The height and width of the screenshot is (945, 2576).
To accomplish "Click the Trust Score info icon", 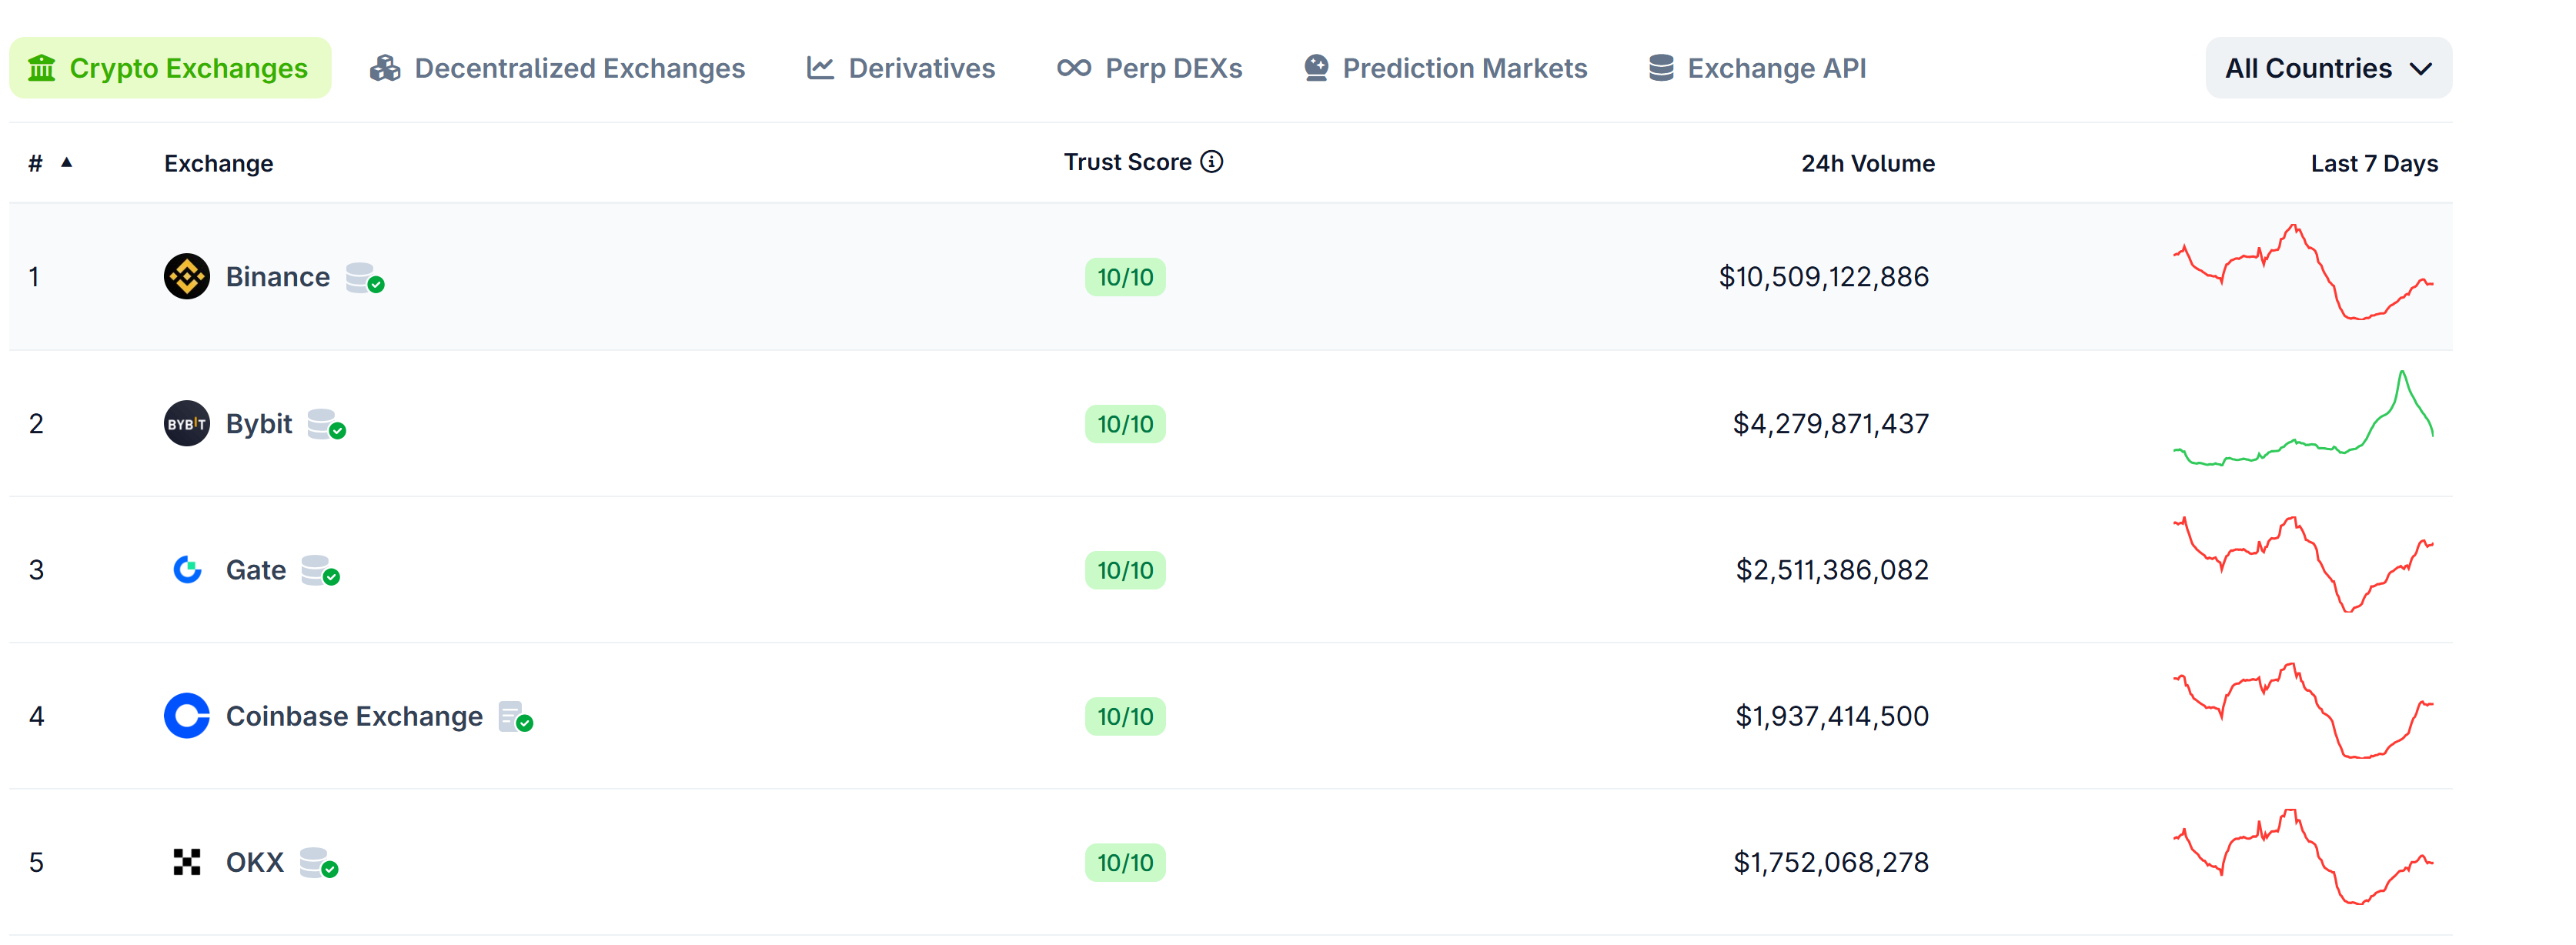I will tap(1211, 161).
